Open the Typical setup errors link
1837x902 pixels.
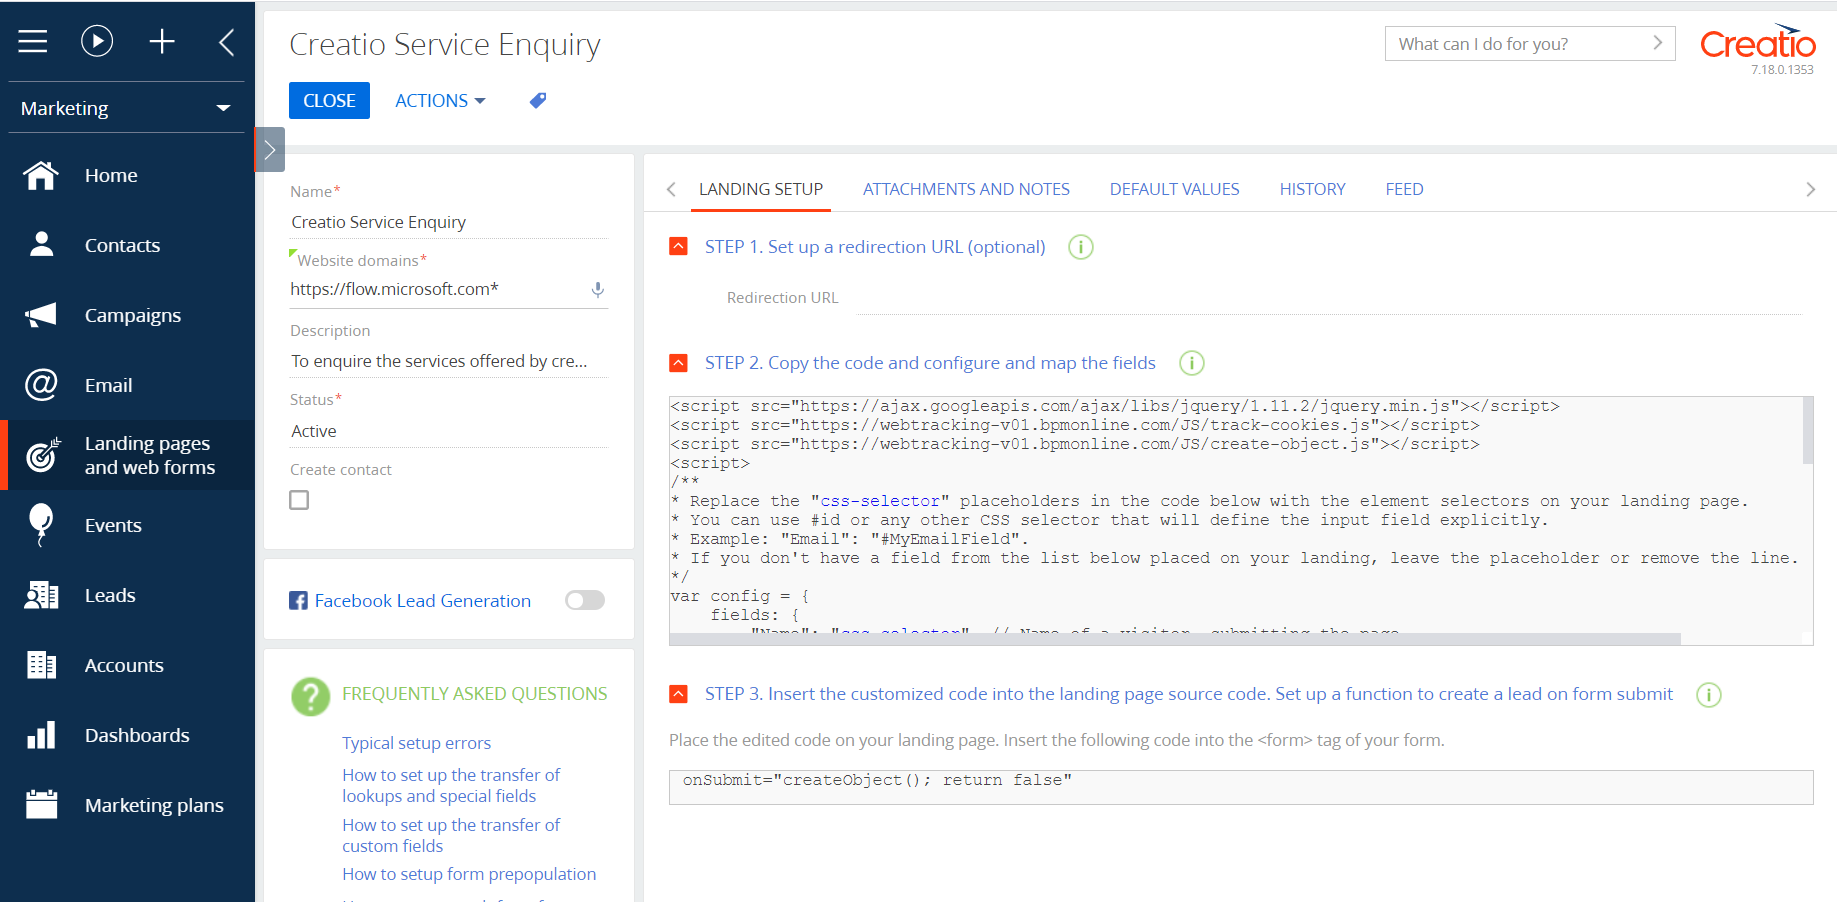click(416, 743)
